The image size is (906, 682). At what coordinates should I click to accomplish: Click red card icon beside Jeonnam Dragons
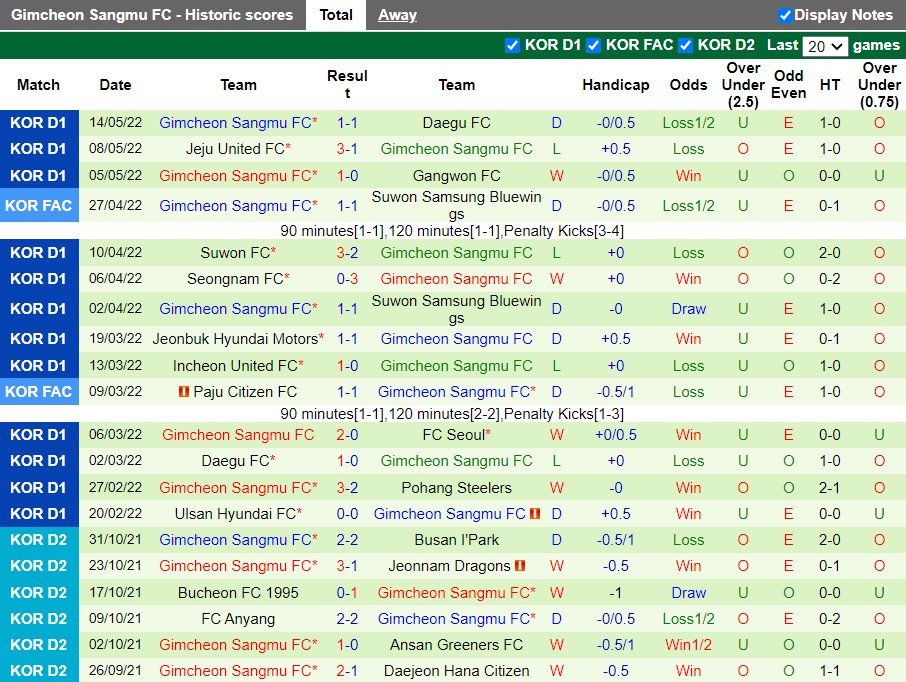(x=520, y=566)
